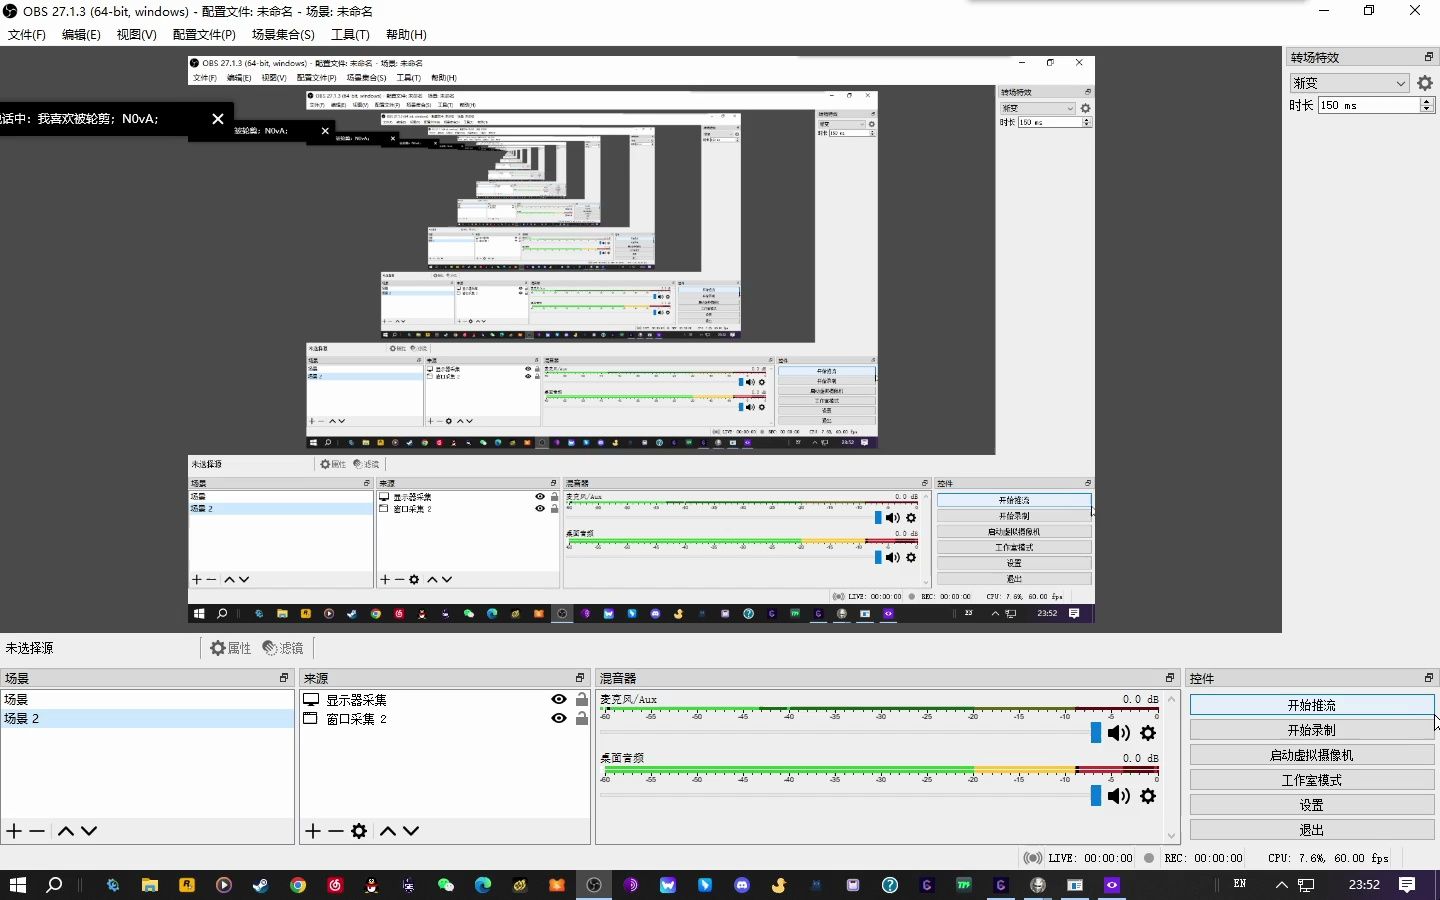
Task: Enable 工作室模式 studio mode
Action: click(x=1312, y=780)
